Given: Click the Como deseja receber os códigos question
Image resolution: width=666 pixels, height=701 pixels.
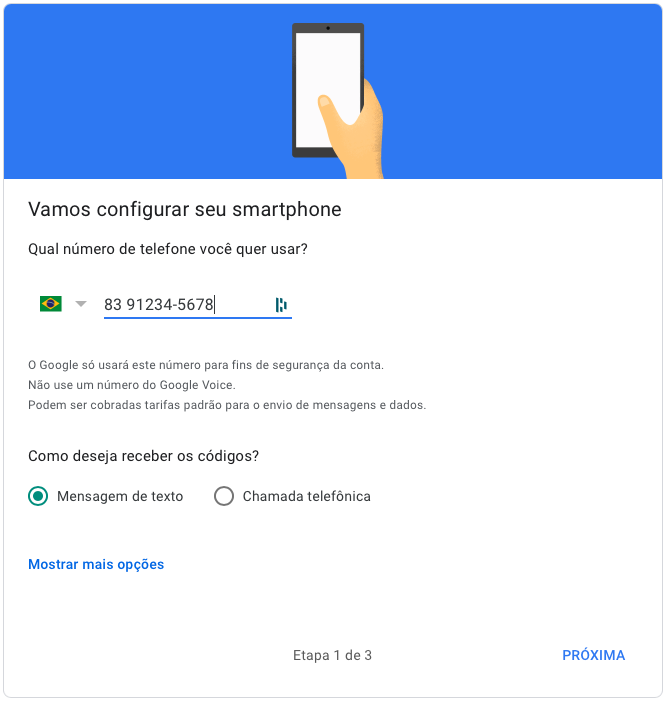Looking at the screenshot, I should pyautogui.click(x=143, y=456).
